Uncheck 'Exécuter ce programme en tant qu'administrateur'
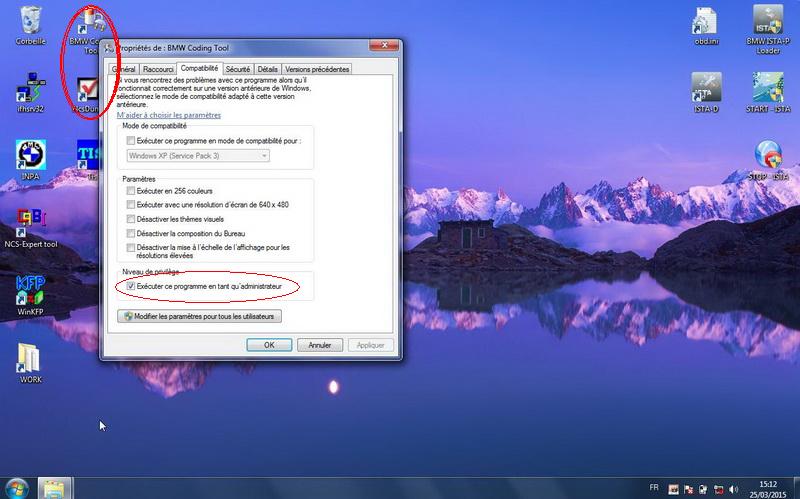Viewport: 800px width, 499px height. tap(131, 286)
